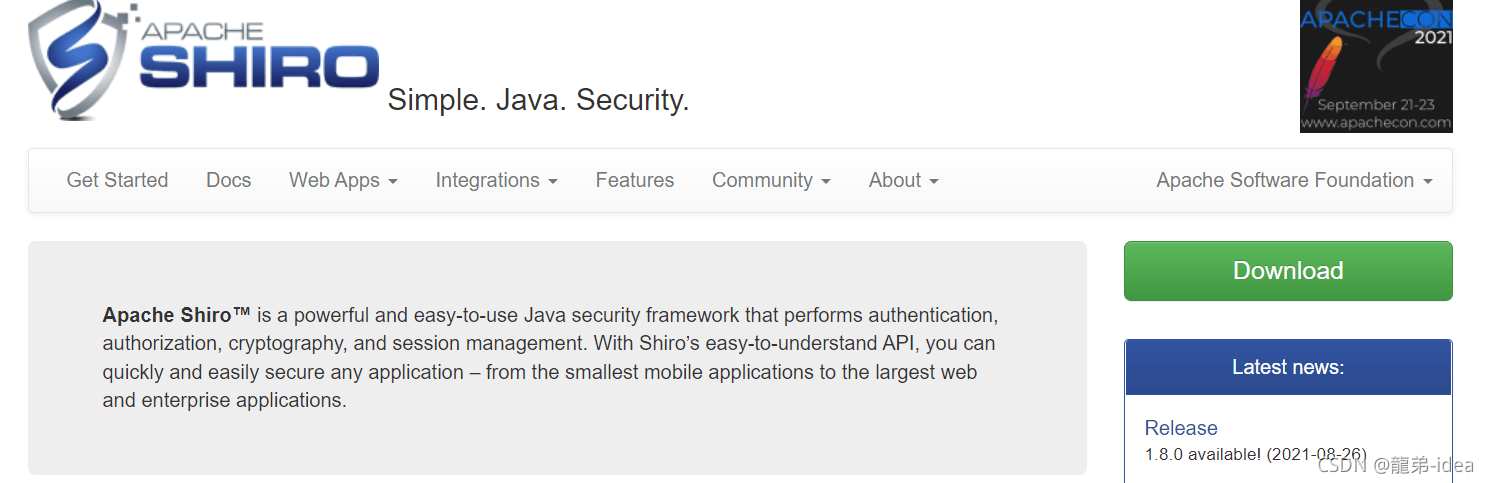Open the Apache Software Foundation dropdown

point(1294,180)
